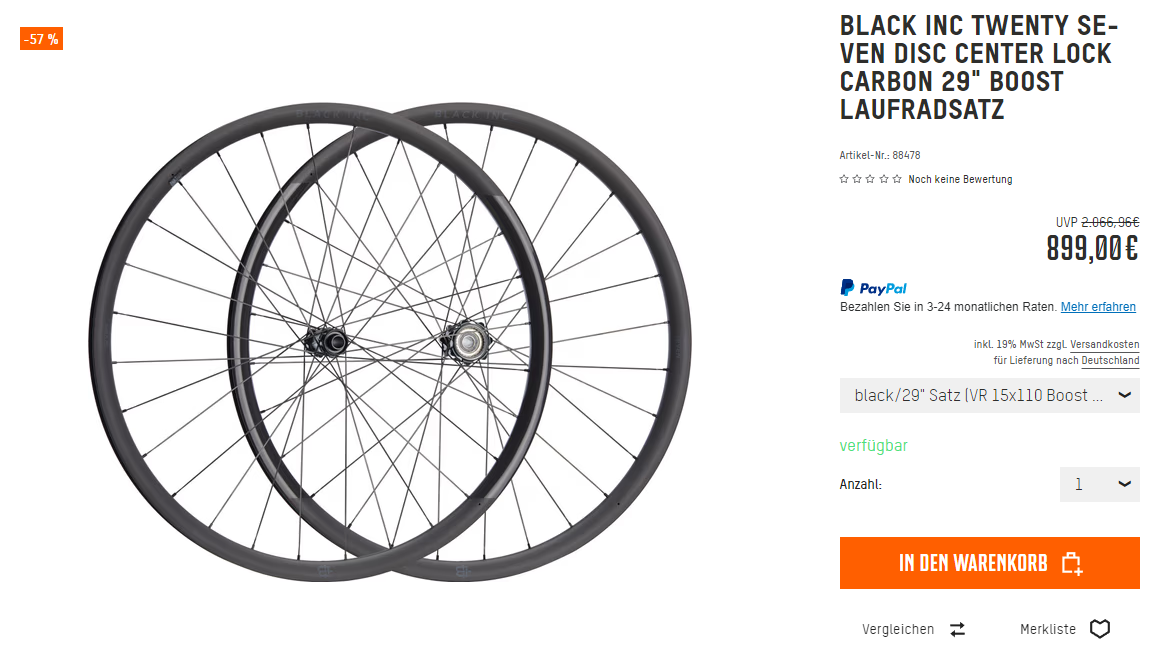Click the Black Inc Twenty Seven product title
Image resolution: width=1166 pixels, height=655 pixels.
coord(978,67)
